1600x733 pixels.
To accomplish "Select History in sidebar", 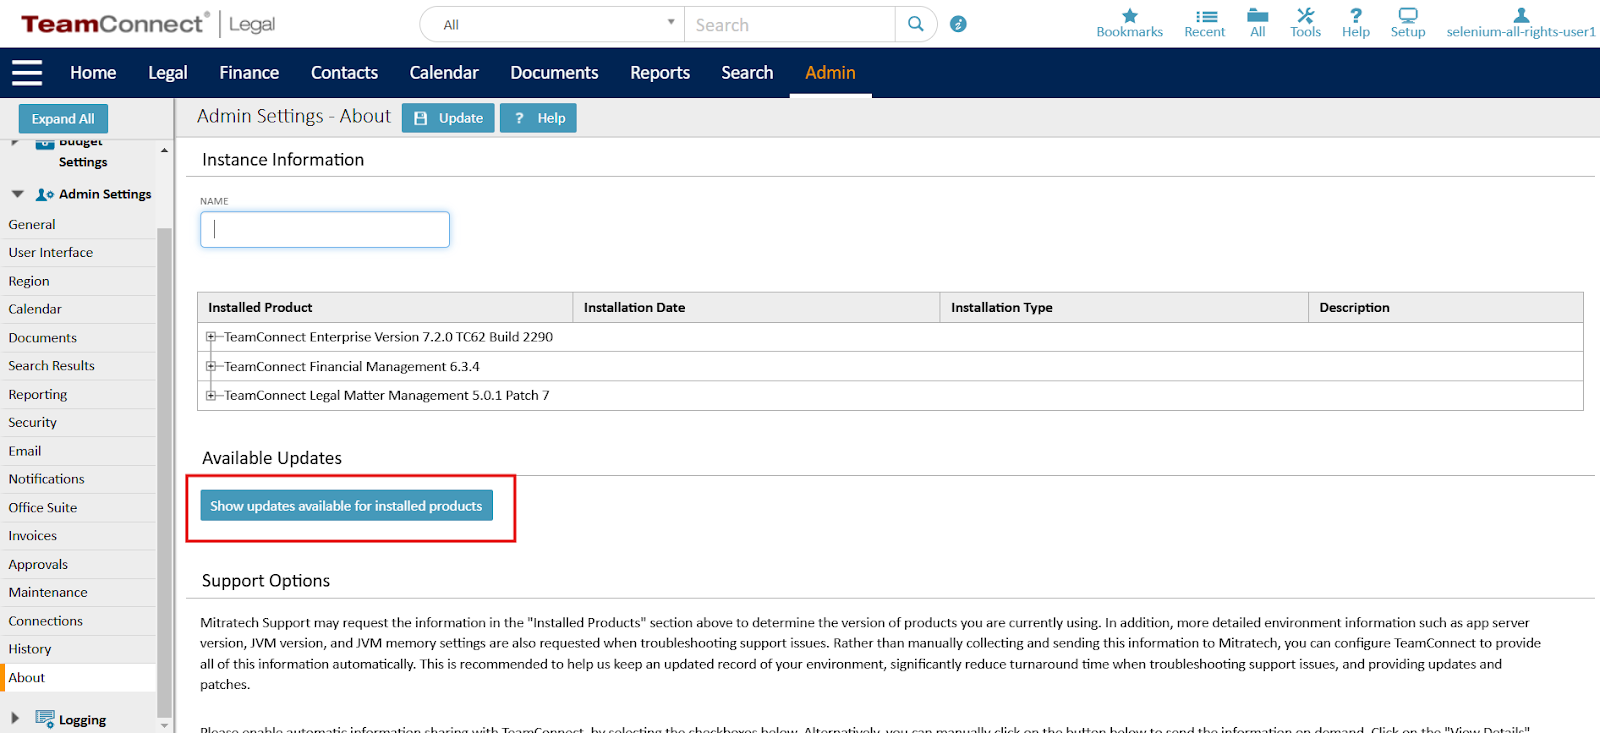I will (78, 649).
